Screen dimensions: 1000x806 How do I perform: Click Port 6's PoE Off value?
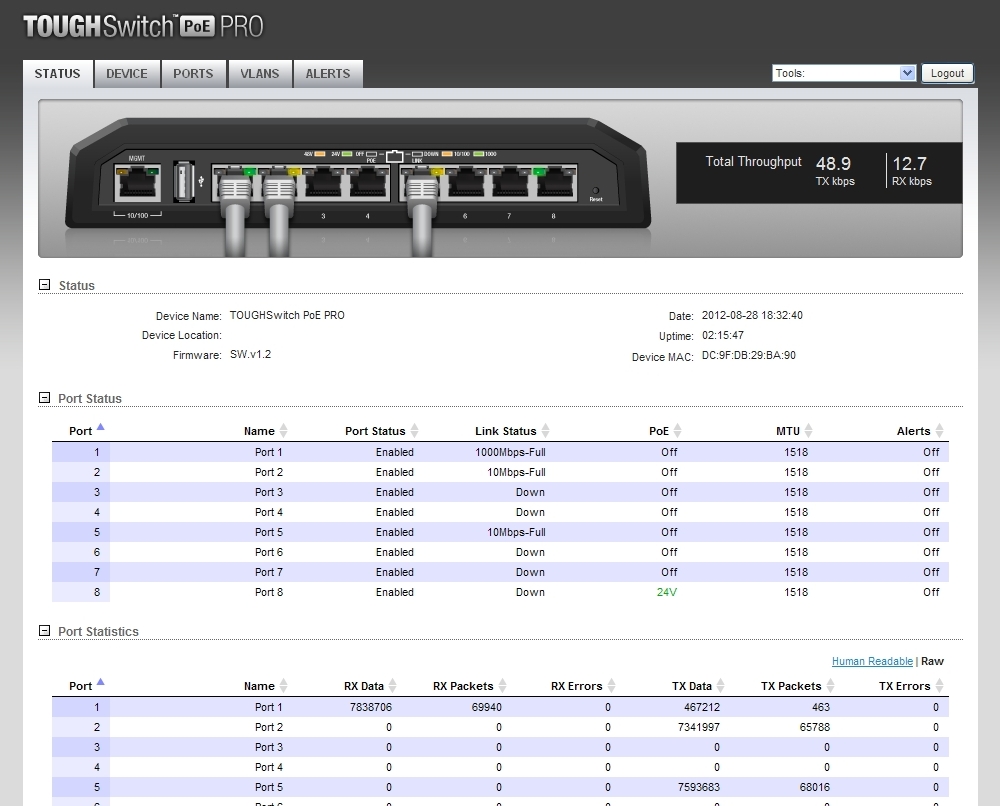[669, 552]
